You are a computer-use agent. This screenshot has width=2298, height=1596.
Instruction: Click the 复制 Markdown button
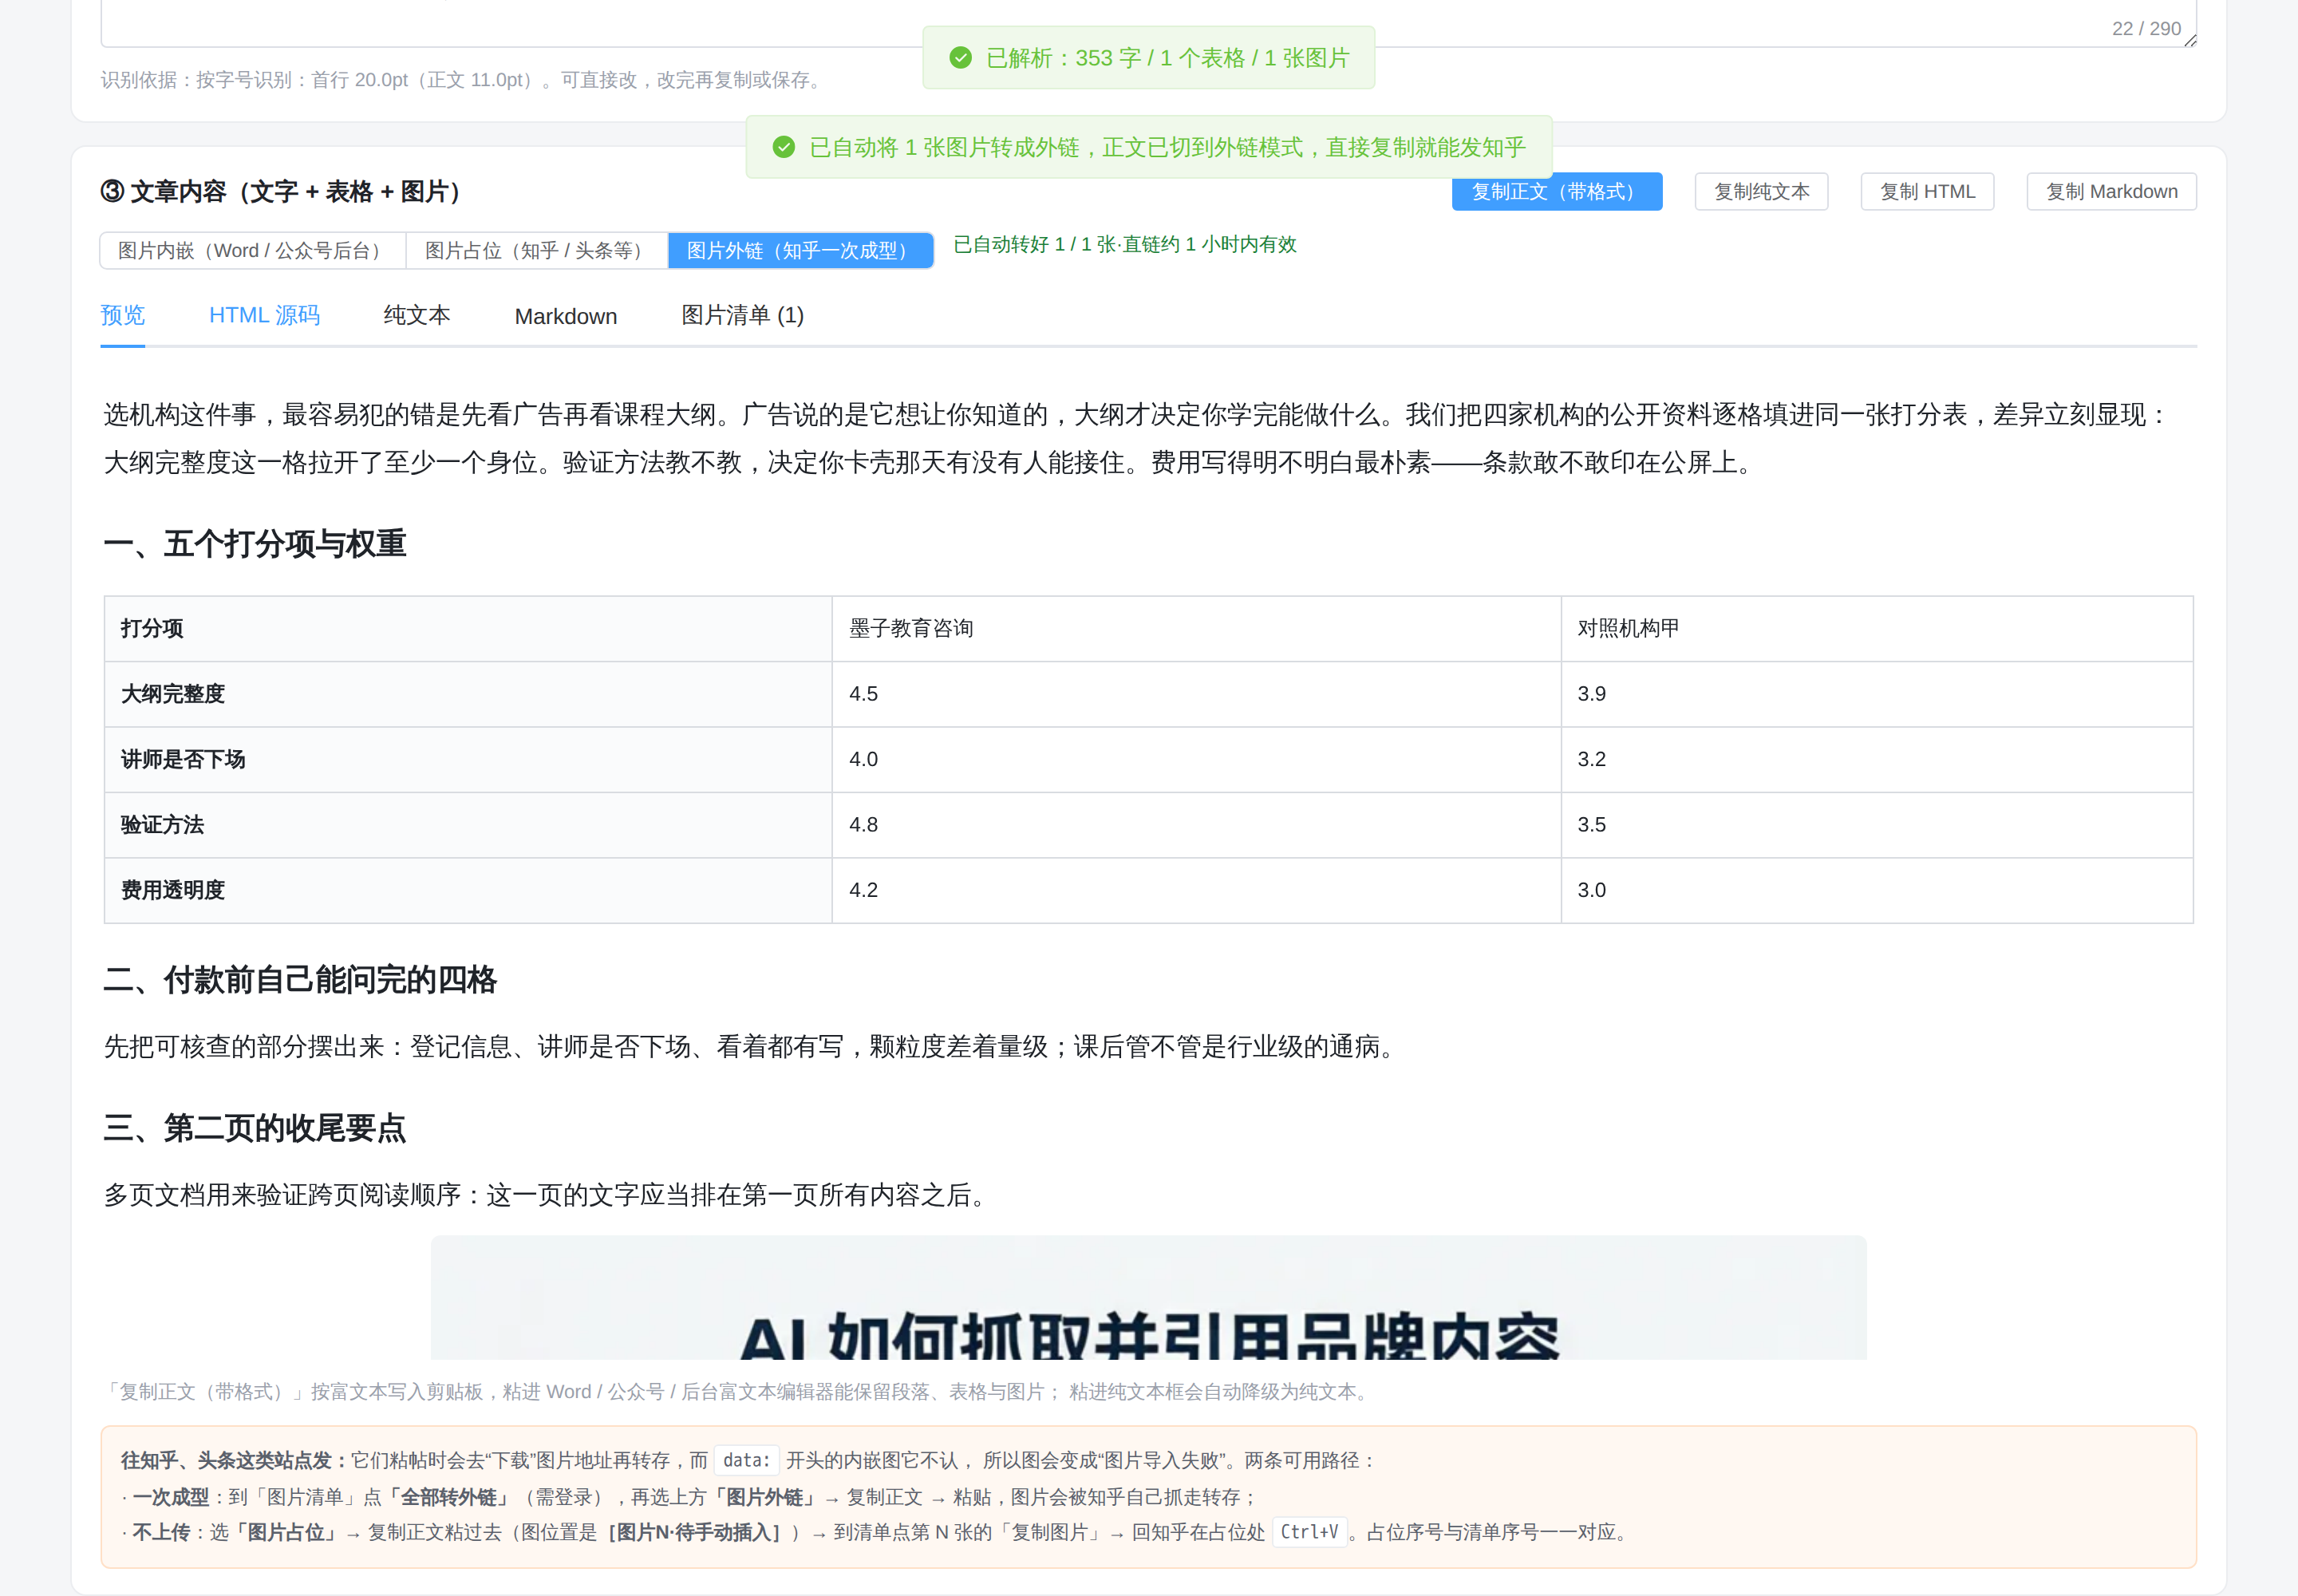2111,191
